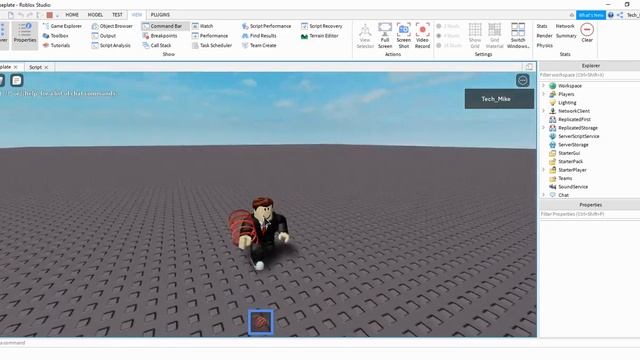Open the Team Create panel
This screenshot has height=360, width=640.
coord(259,45)
